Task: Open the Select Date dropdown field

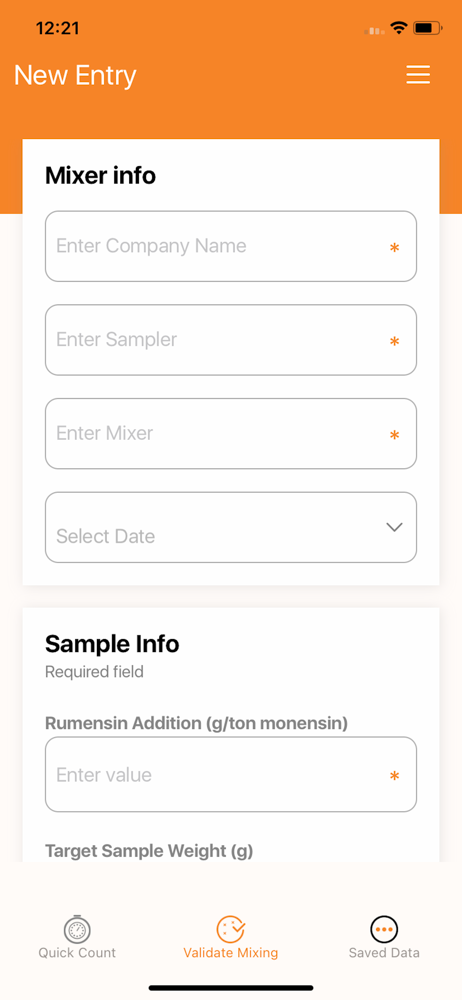Action: point(231,527)
